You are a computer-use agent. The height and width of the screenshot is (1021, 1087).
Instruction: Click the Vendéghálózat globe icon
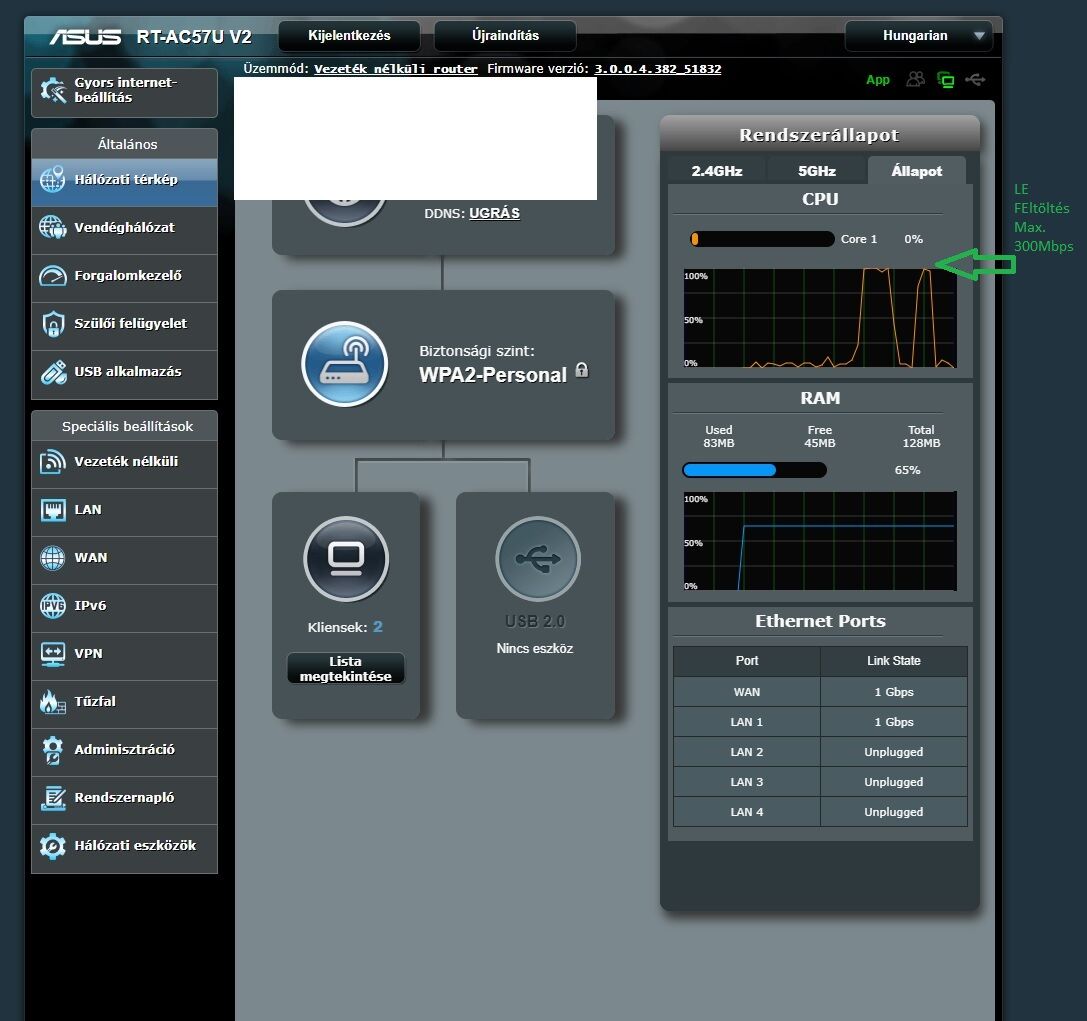point(53,227)
